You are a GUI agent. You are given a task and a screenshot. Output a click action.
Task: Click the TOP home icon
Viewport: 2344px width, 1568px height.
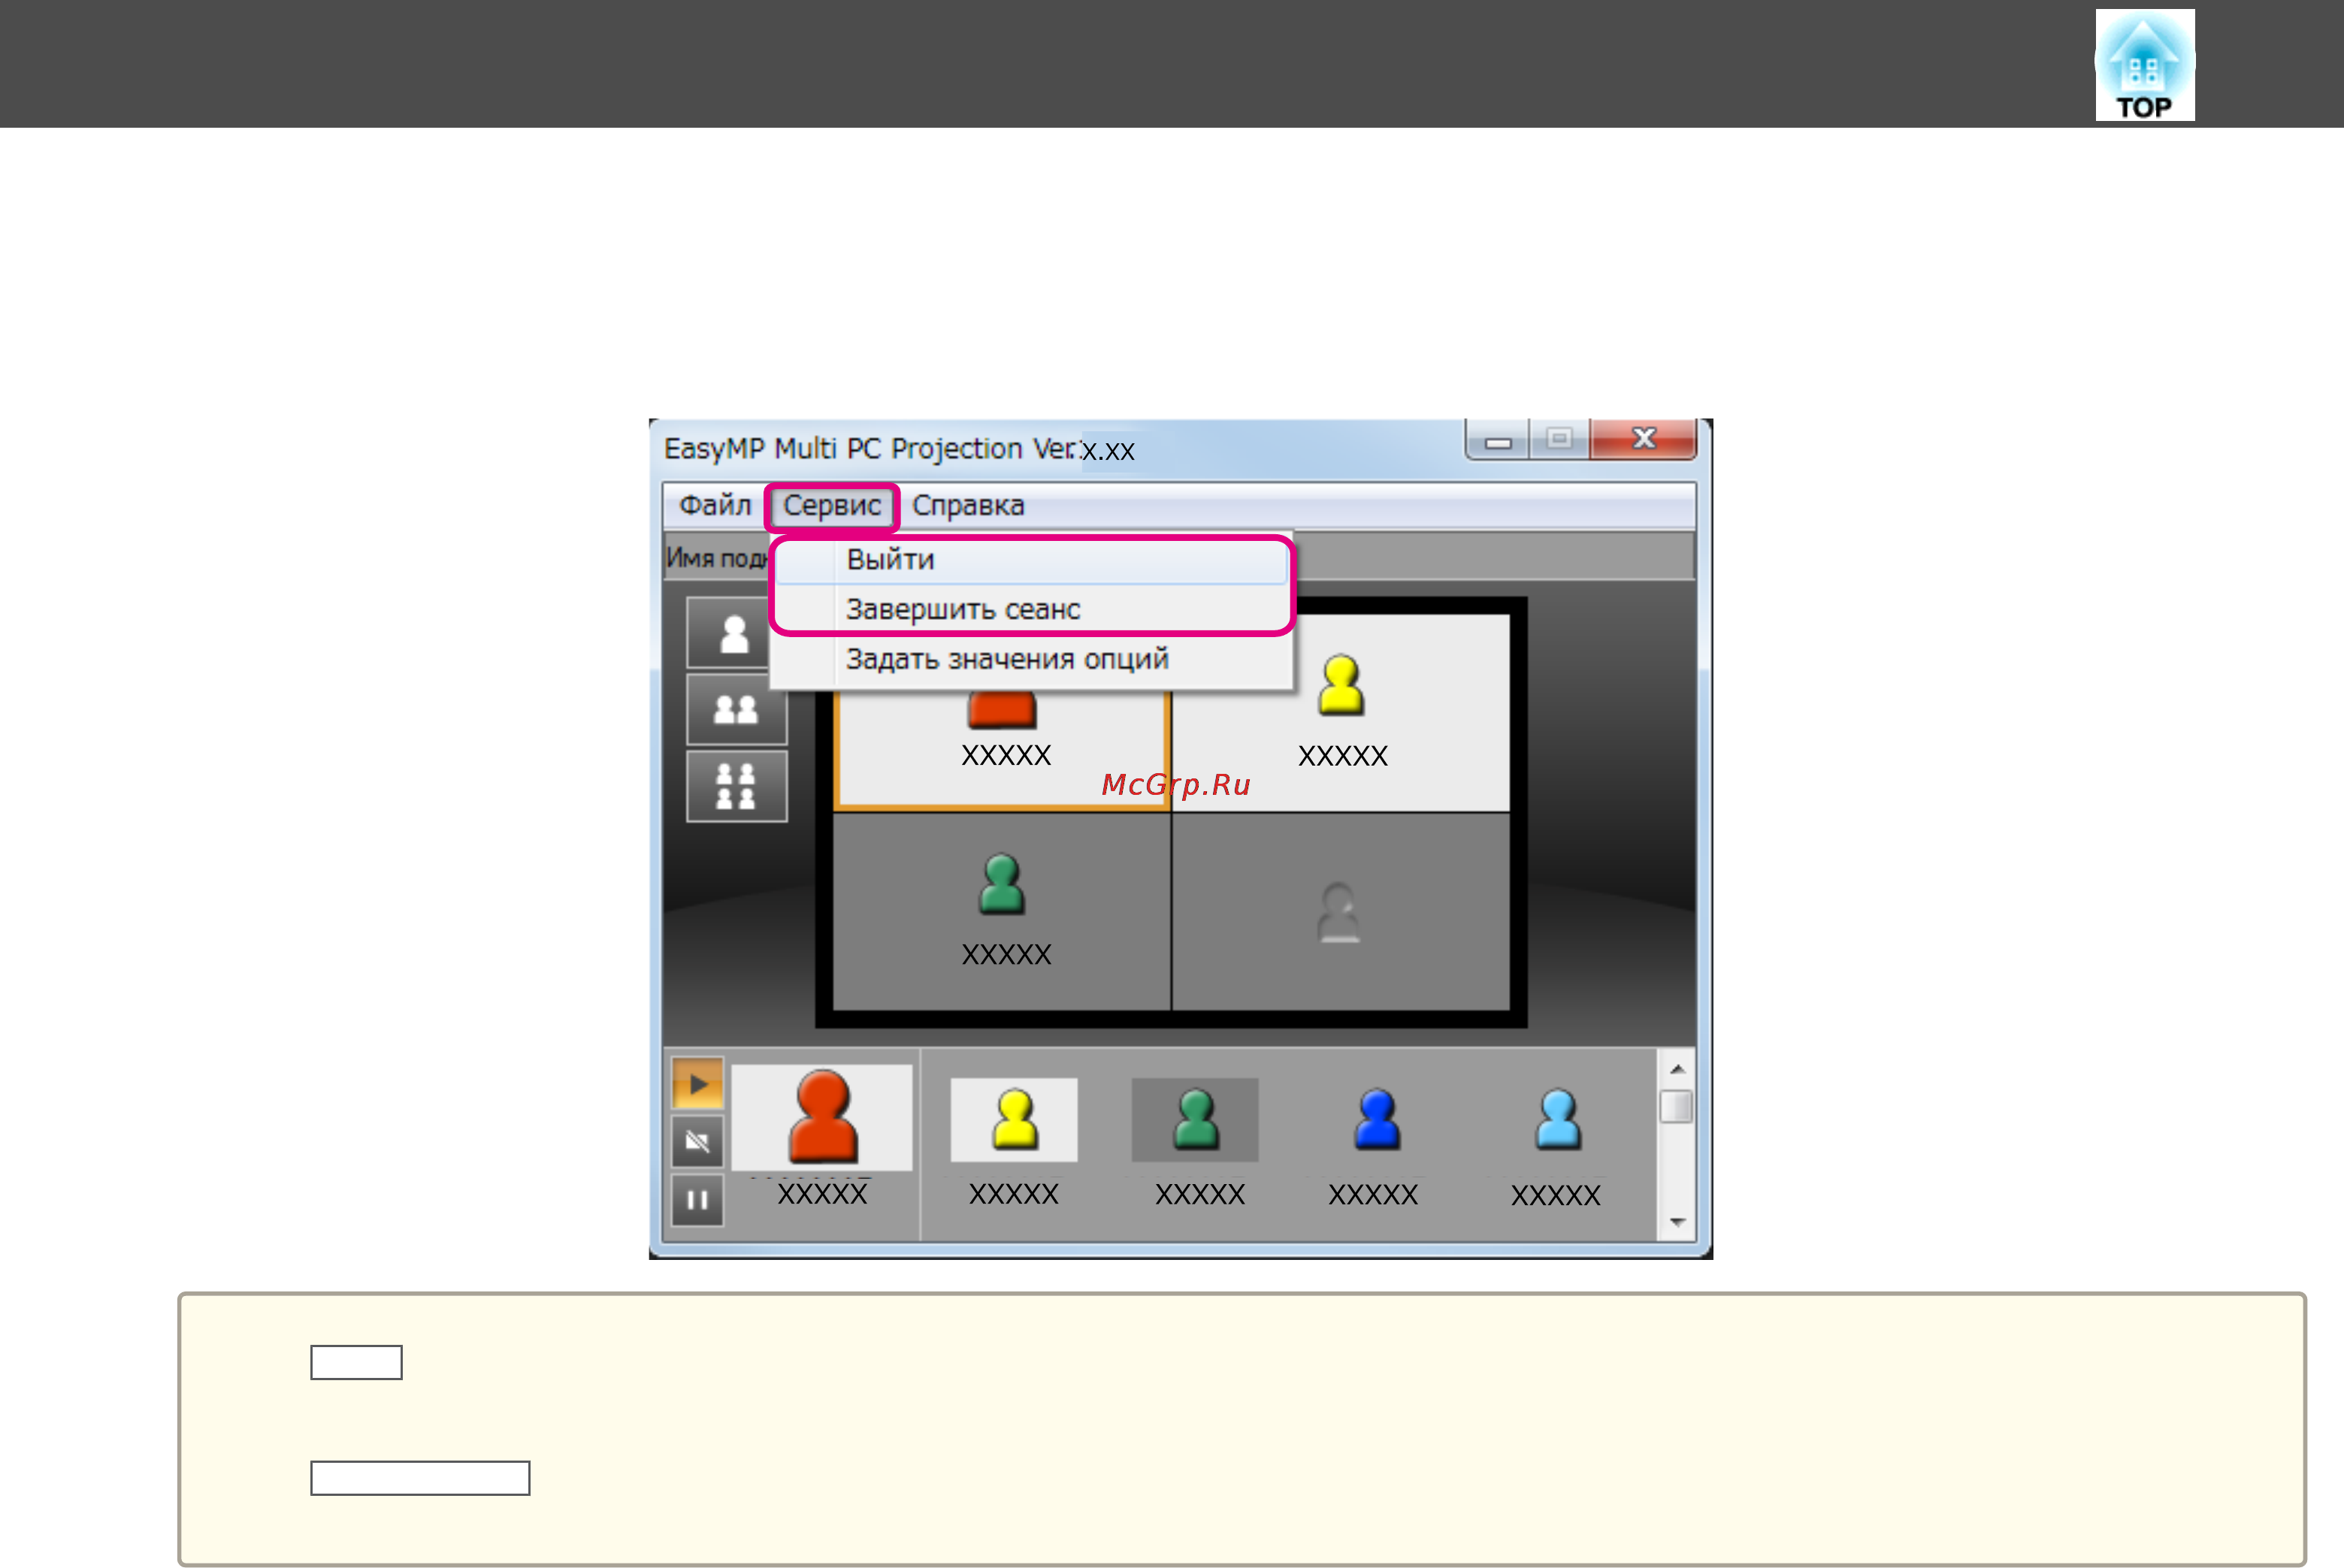tap(2144, 65)
